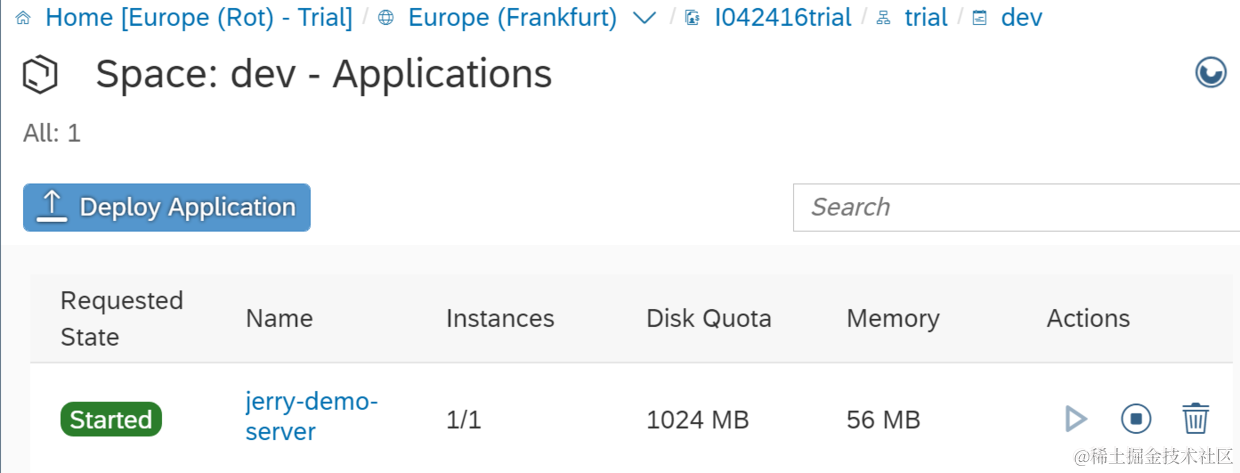1240x473 pixels.
Task: Navigate to the I042416trial subaccount link
Action: [783, 18]
